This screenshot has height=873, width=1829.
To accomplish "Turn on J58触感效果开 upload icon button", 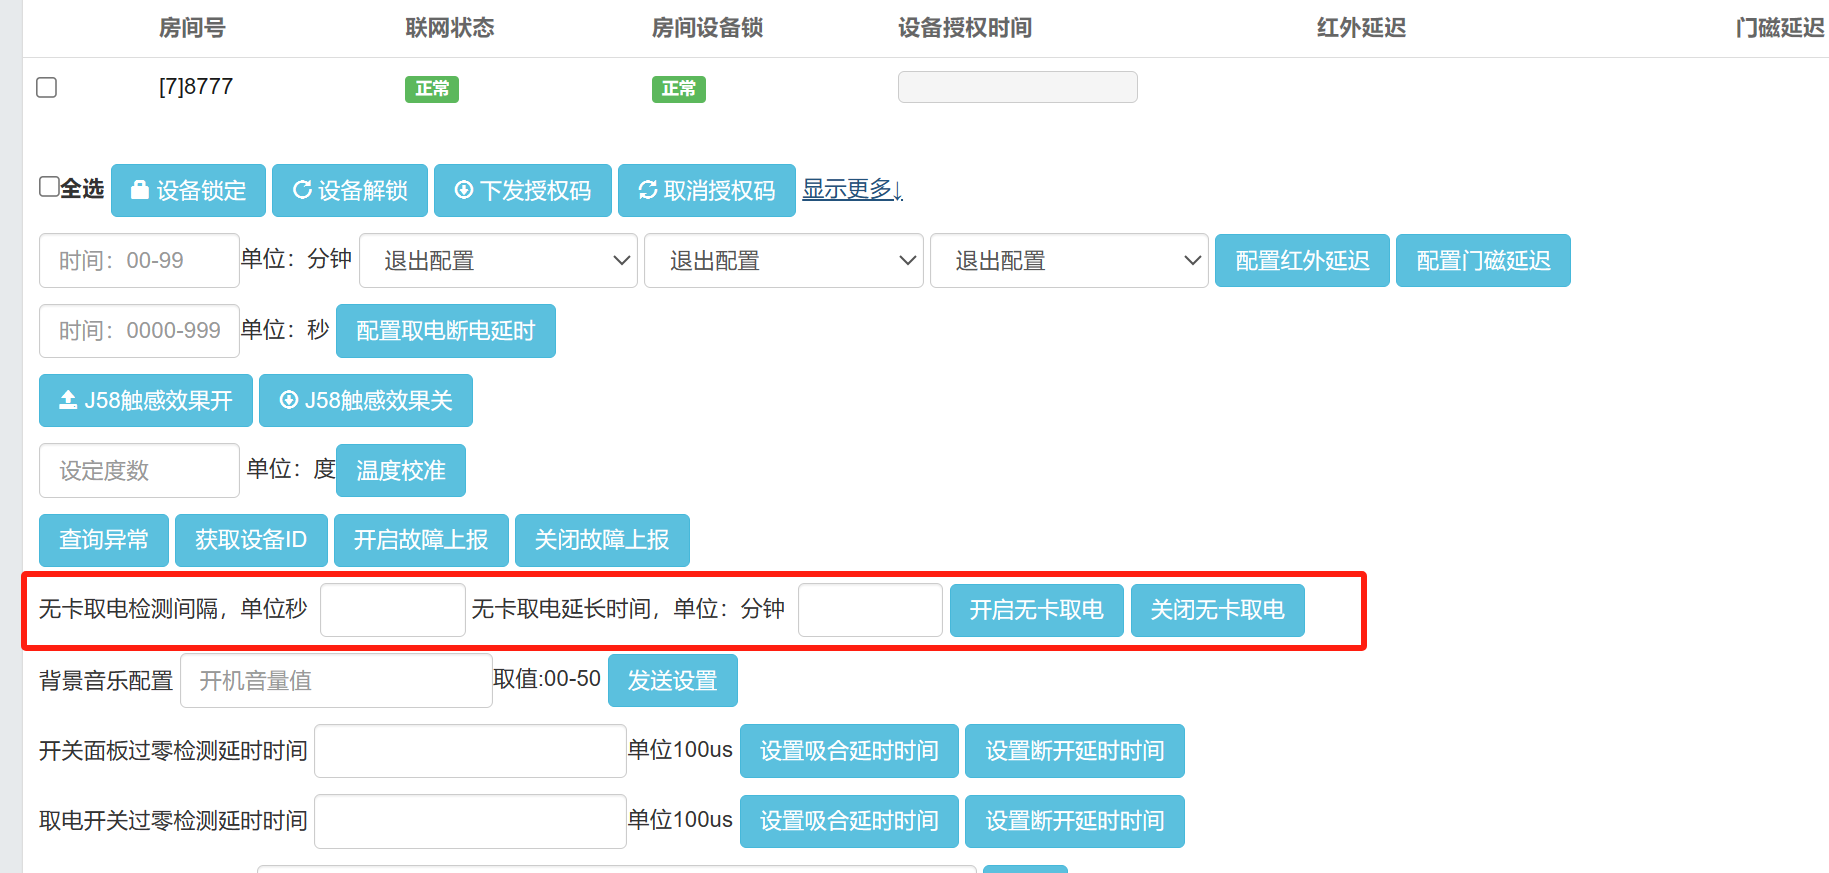I will coord(145,400).
